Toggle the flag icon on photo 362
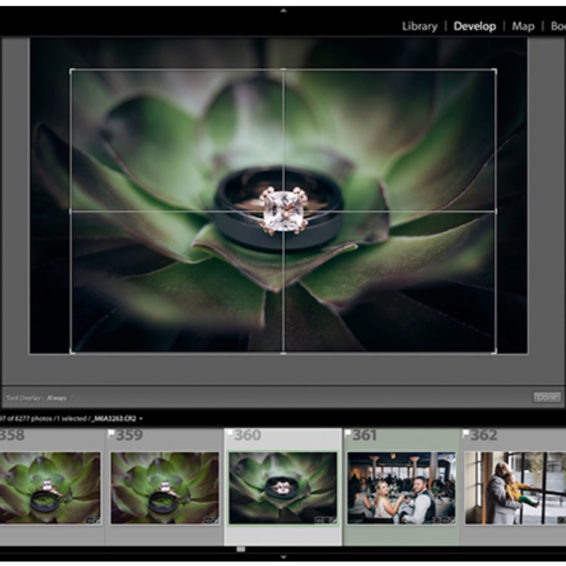The width and height of the screenshot is (566, 566). [466, 433]
